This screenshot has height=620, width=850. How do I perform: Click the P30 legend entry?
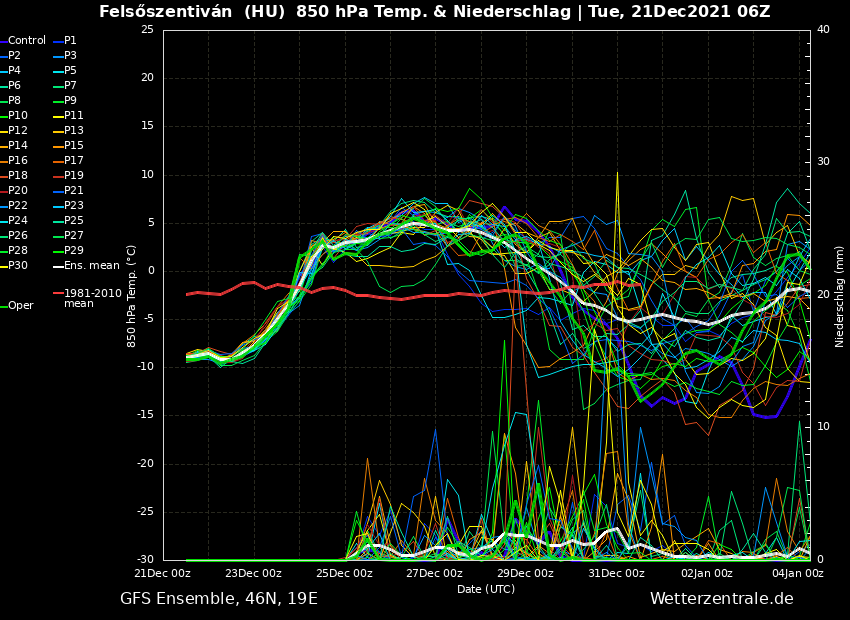18,266
